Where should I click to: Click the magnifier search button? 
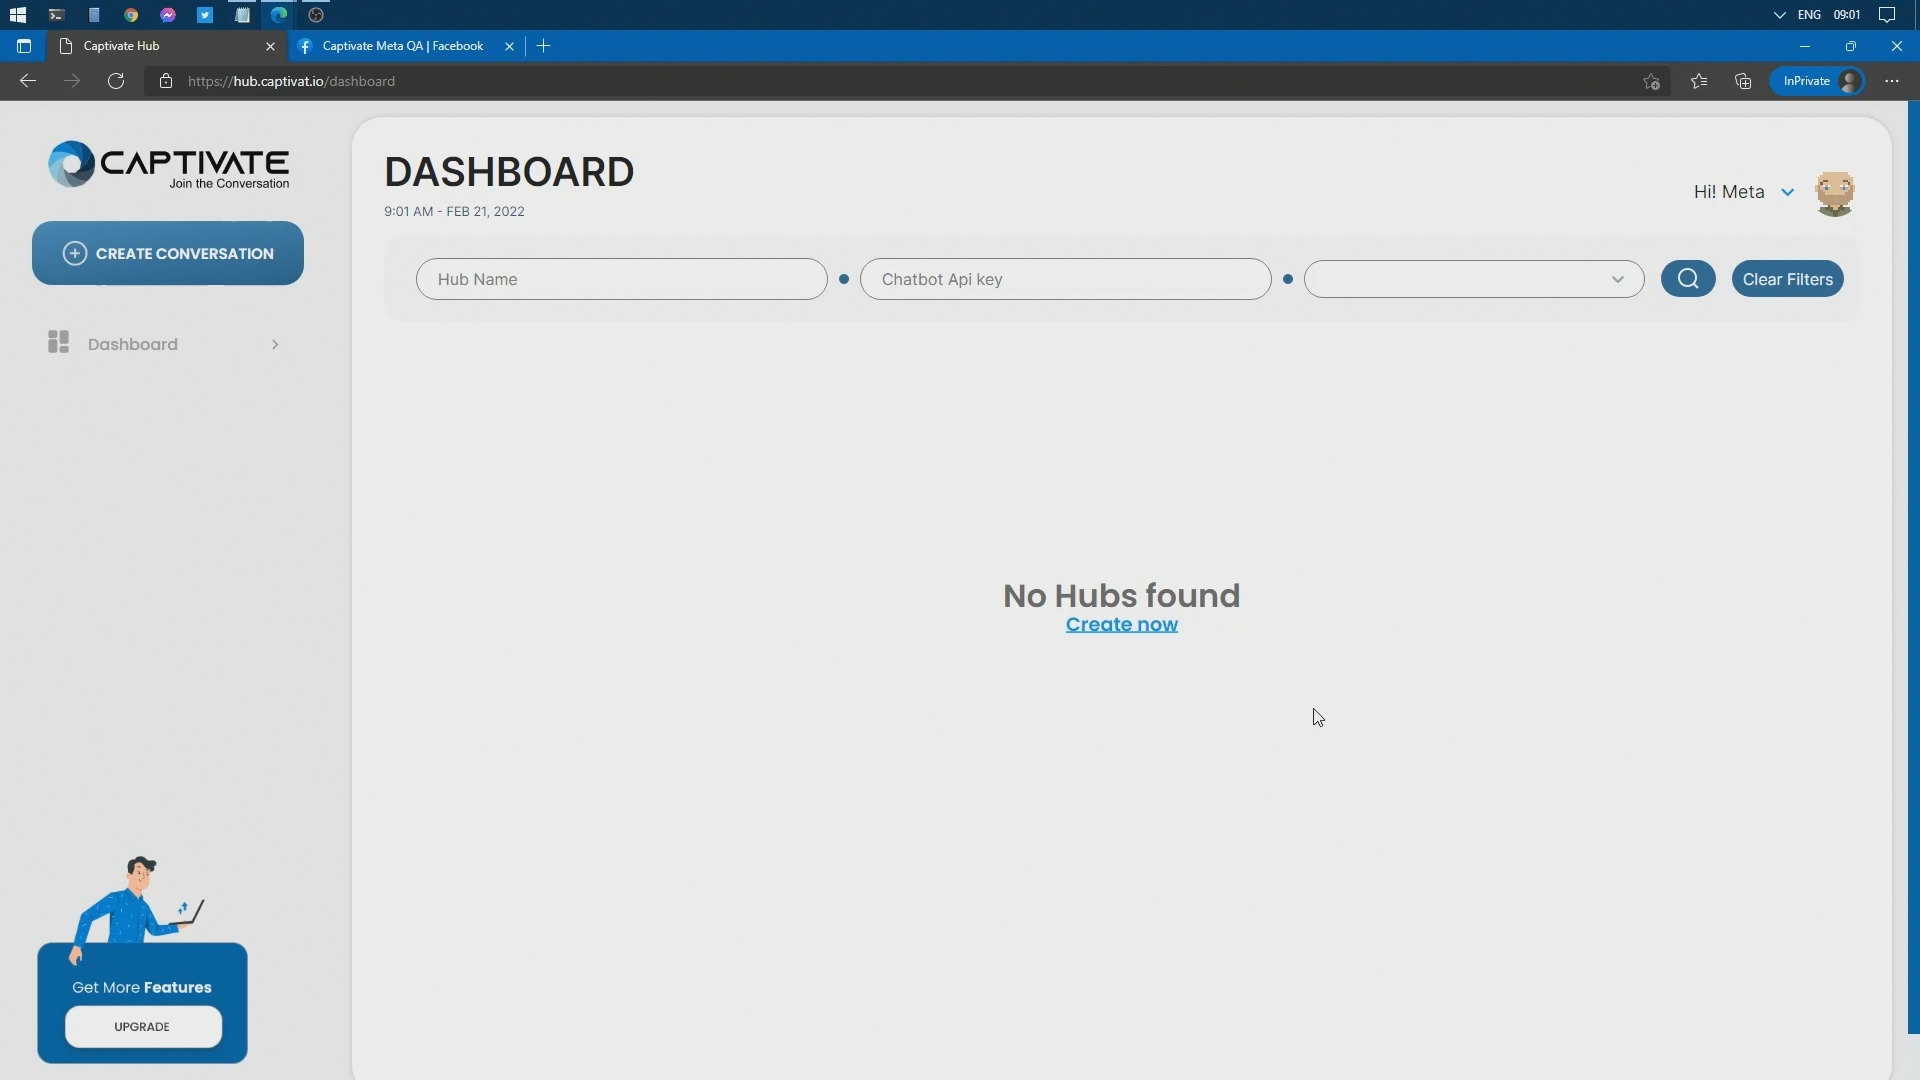tap(1688, 279)
